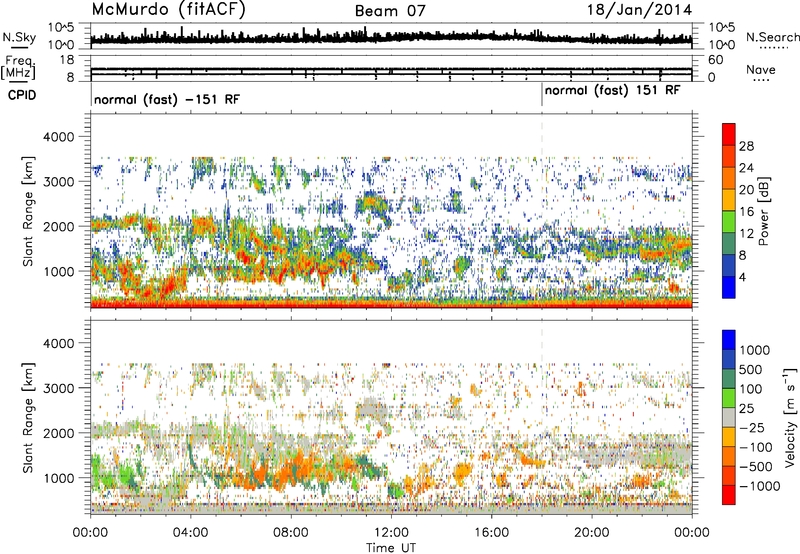This screenshot has height=554, width=800.
Task: Click the Velocity [m s-1] color bar label
Action: point(790,417)
